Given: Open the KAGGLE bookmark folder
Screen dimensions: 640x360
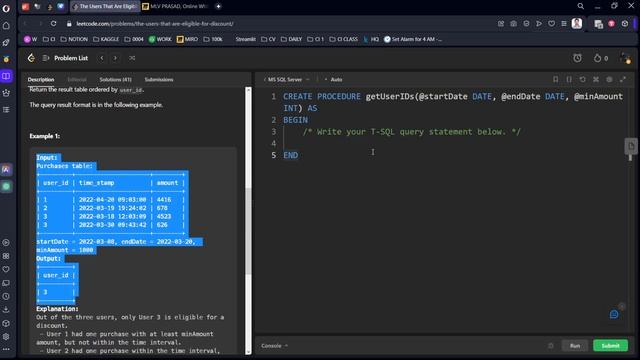Looking at the screenshot, I should [106, 39].
